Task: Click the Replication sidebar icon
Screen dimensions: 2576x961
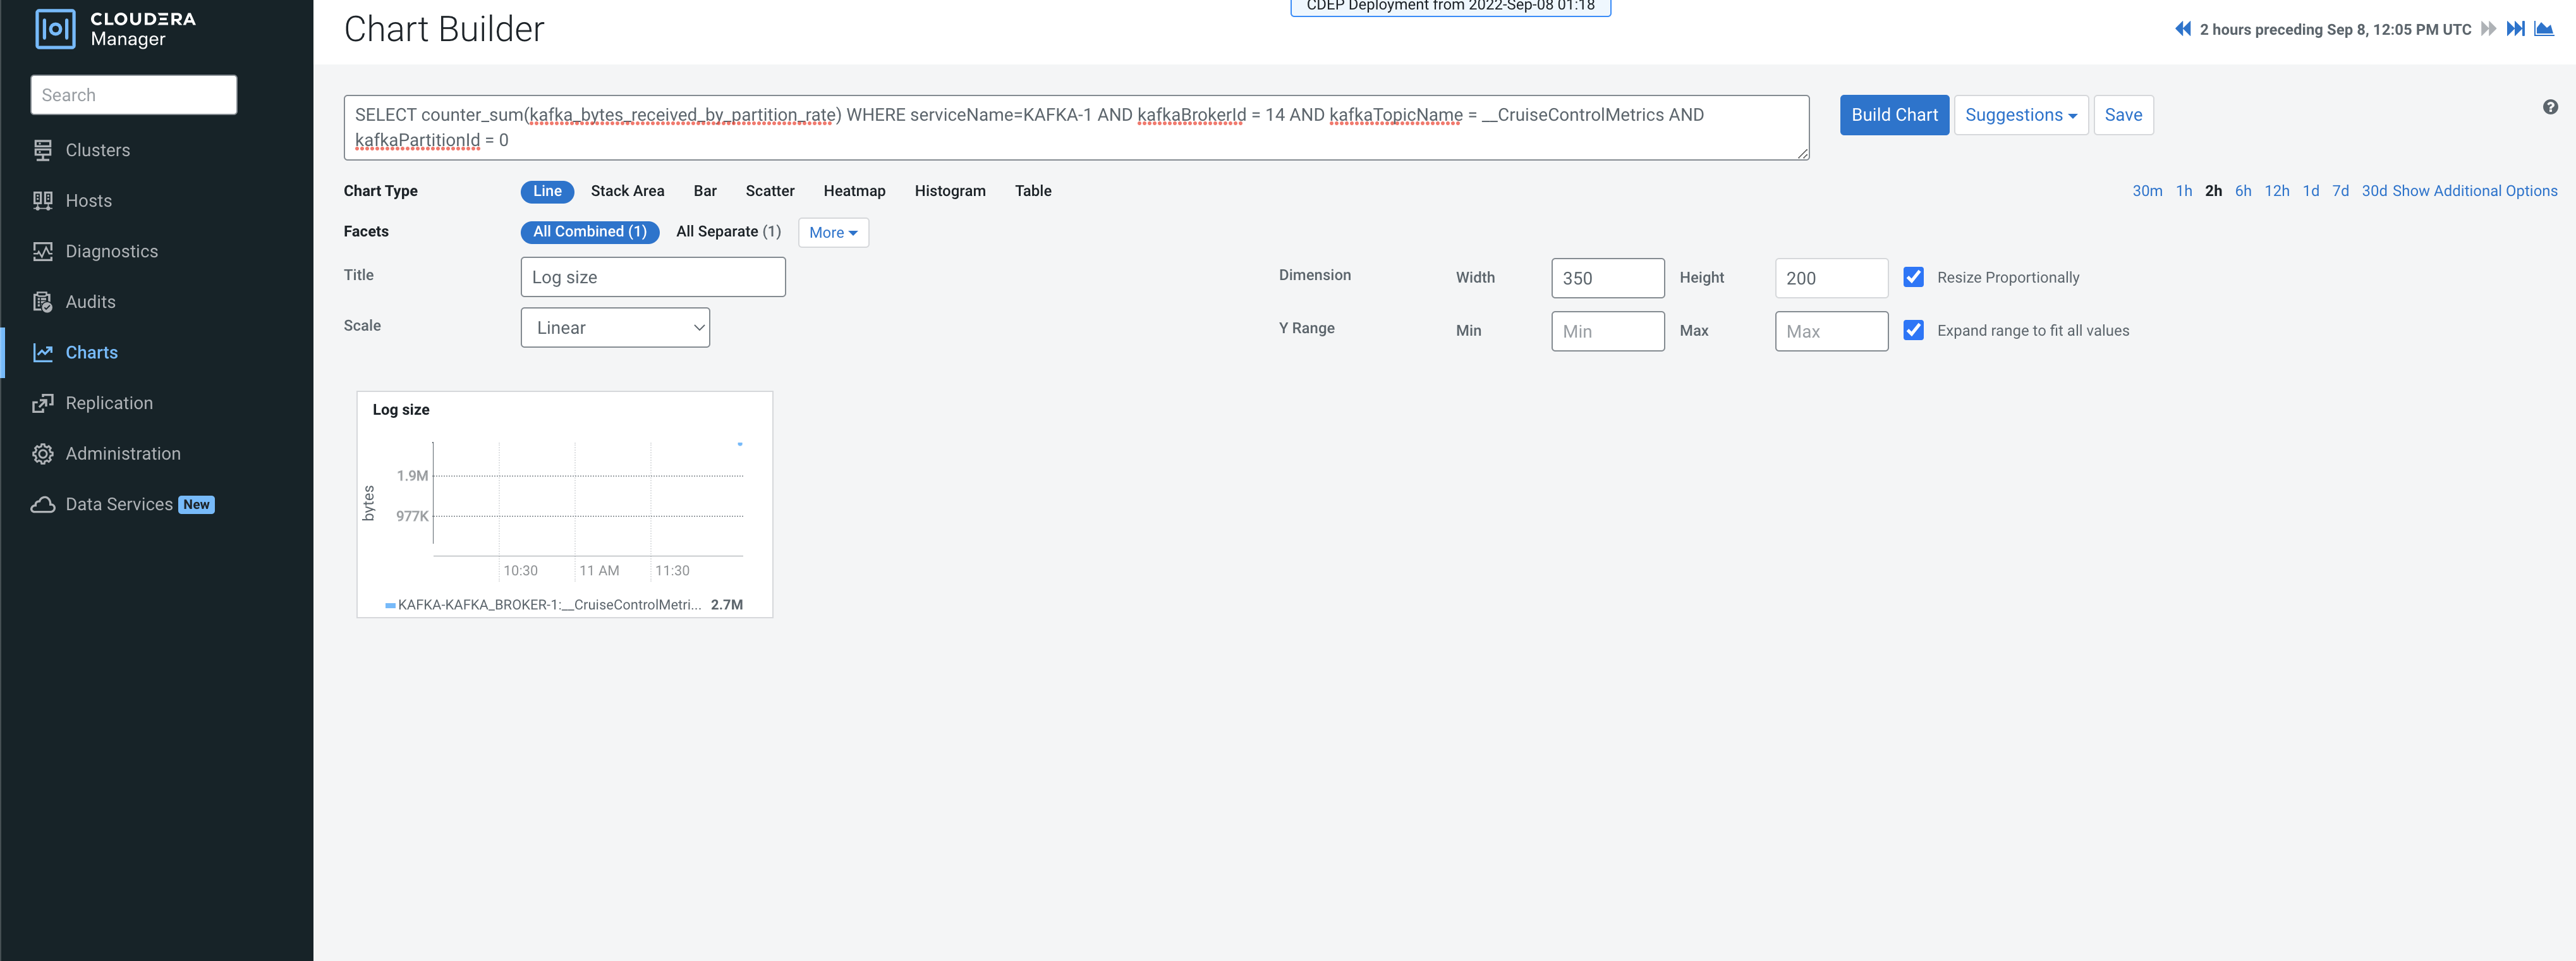Action: 42,403
